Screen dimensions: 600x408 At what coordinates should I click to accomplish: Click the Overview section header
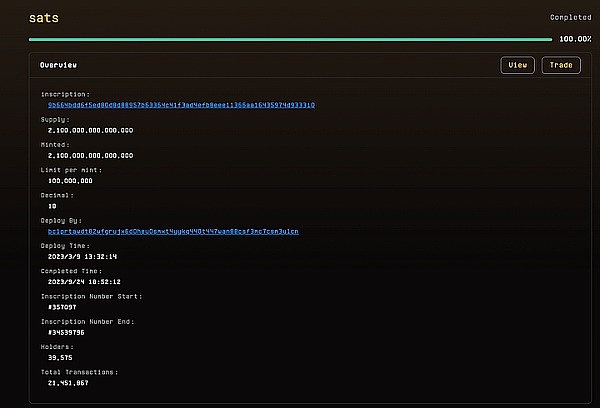click(x=61, y=65)
